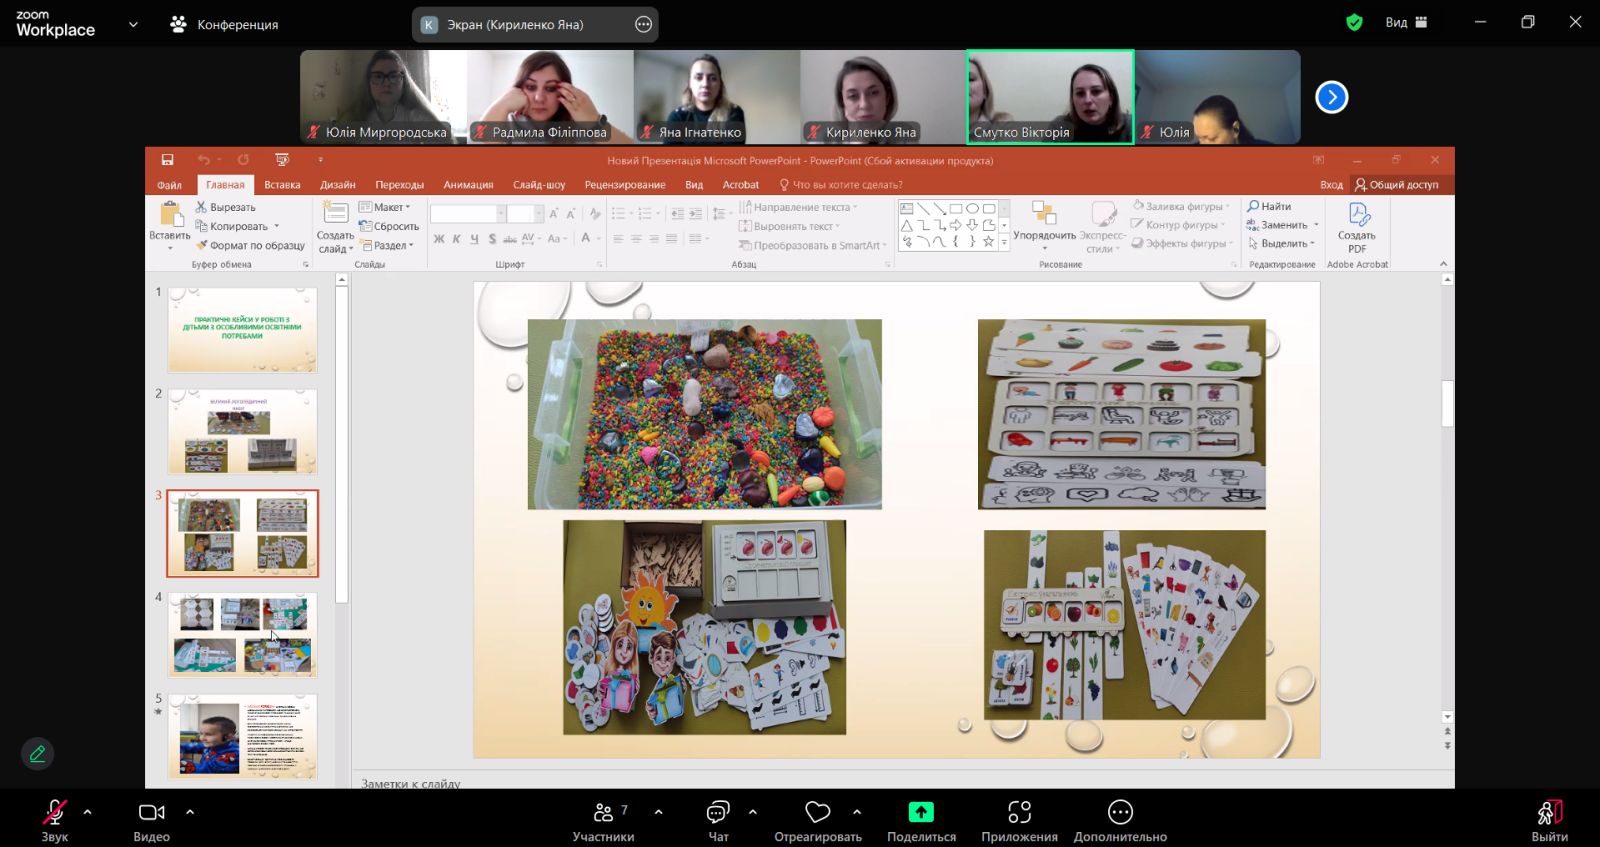Click the green Share screen icon
Image resolution: width=1600 pixels, height=847 pixels.
tap(921, 812)
